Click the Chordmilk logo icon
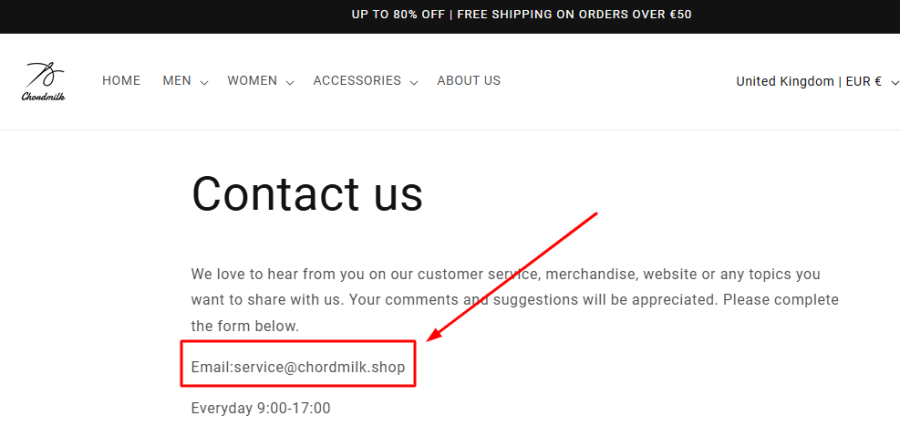This screenshot has width=900, height=426. (44, 74)
